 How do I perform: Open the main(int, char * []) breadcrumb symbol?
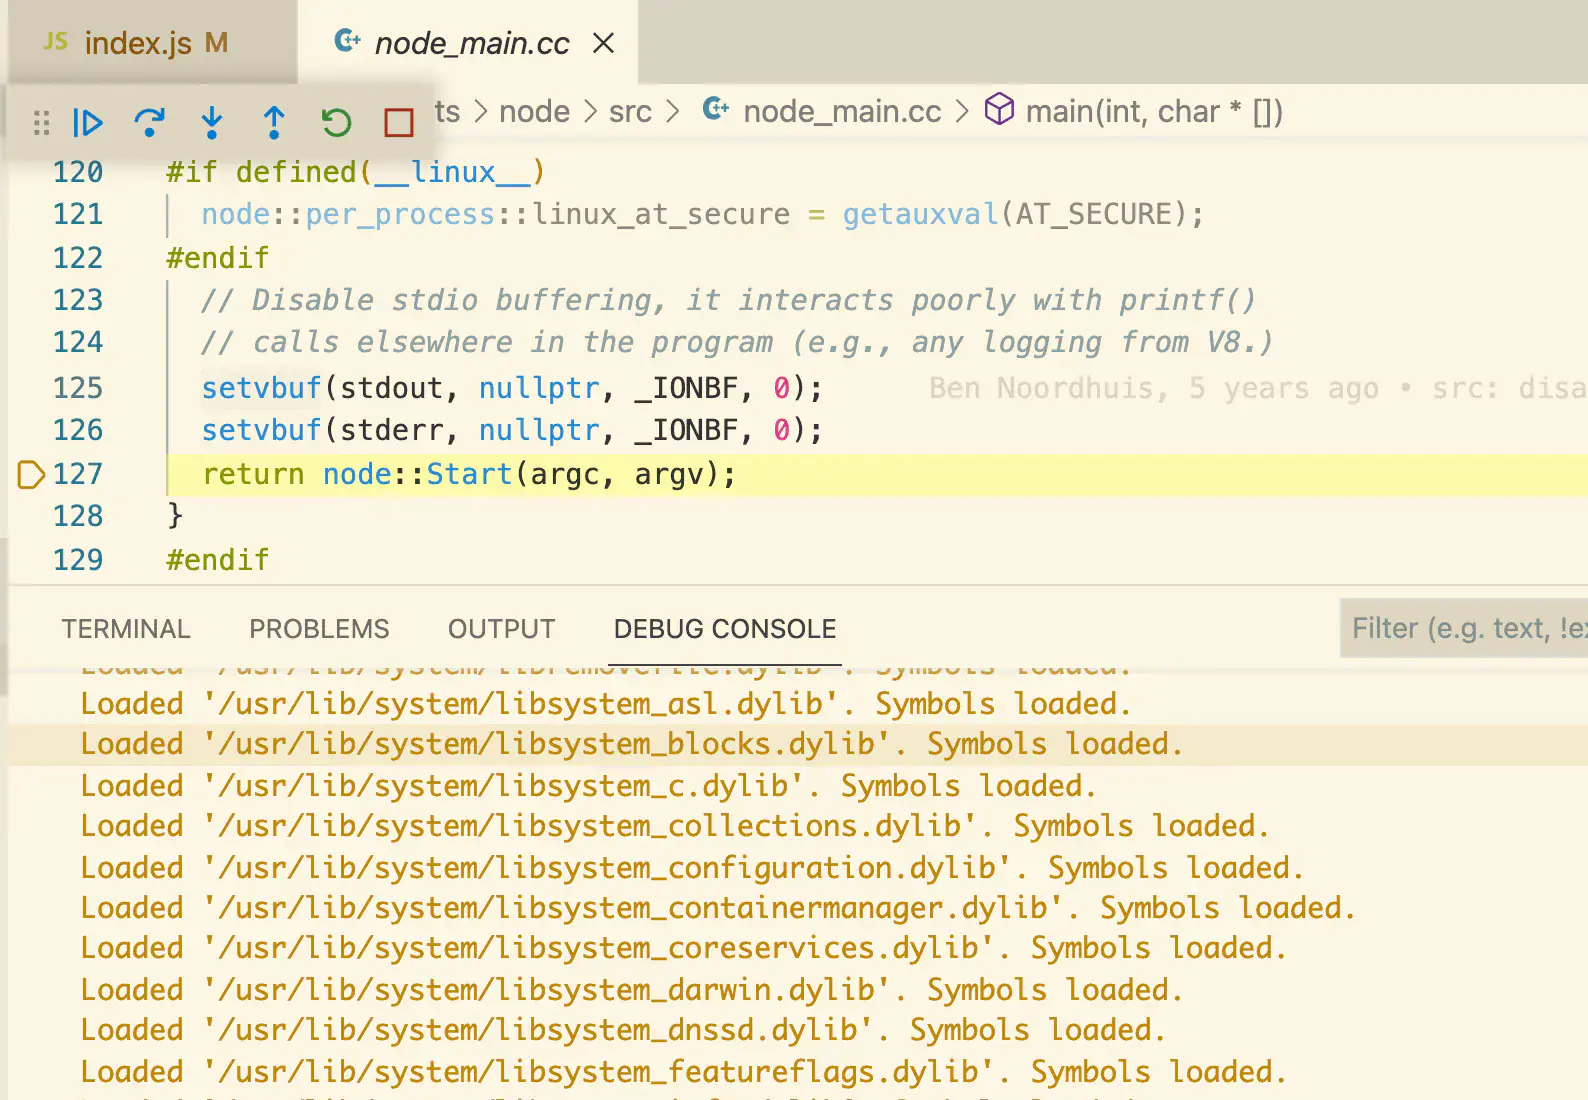[1154, 111]
